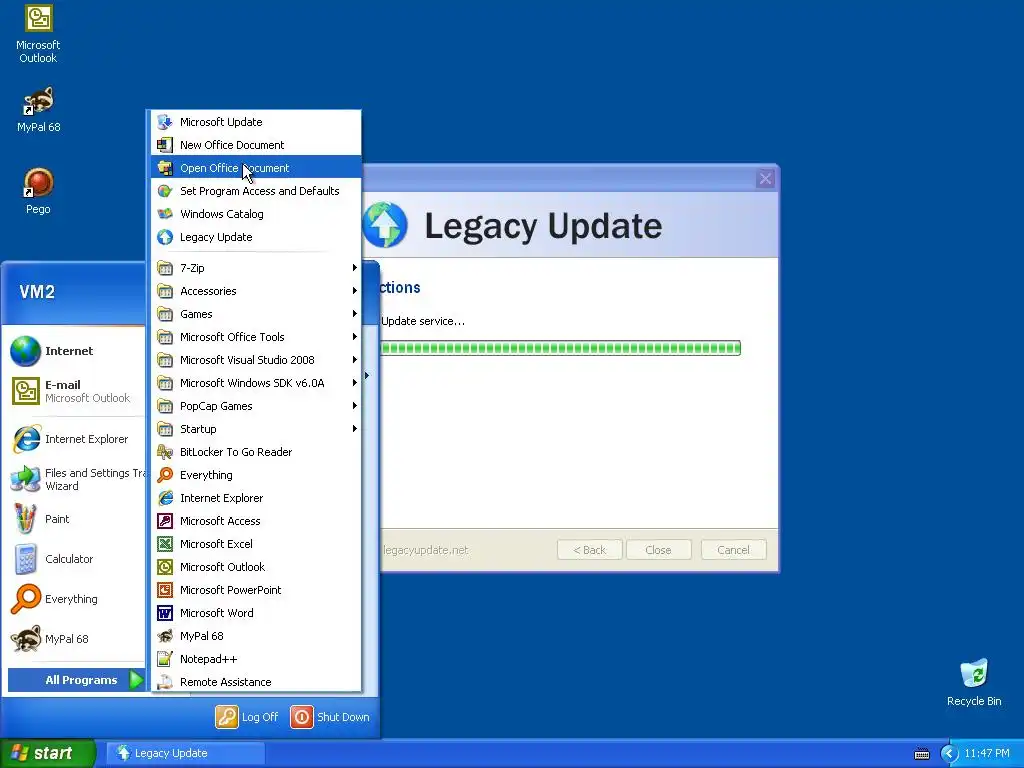
Task: Select Open Office Document entry
Action: [255, 168]
